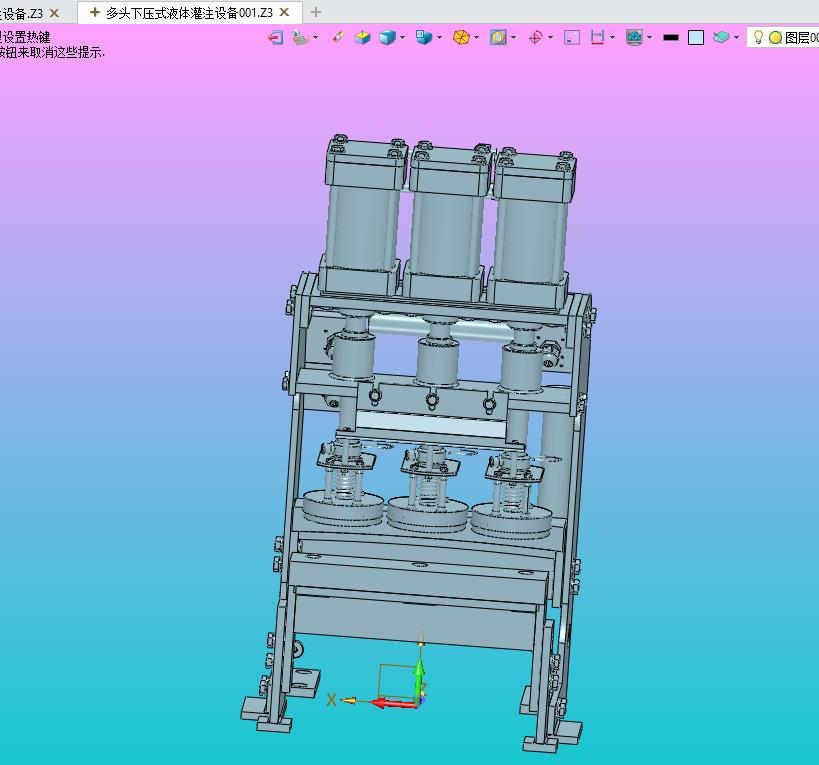Click the yellow circle layer icon
Screen dimensions: 819x765
(775, 38)
